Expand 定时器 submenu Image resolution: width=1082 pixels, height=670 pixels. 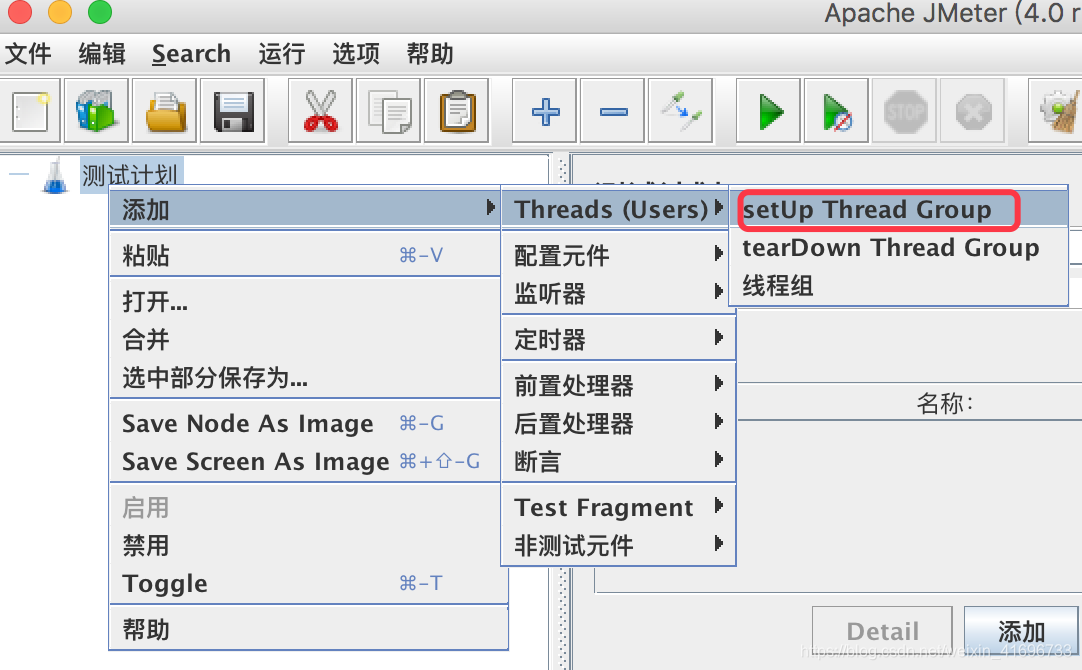point(618,339)
